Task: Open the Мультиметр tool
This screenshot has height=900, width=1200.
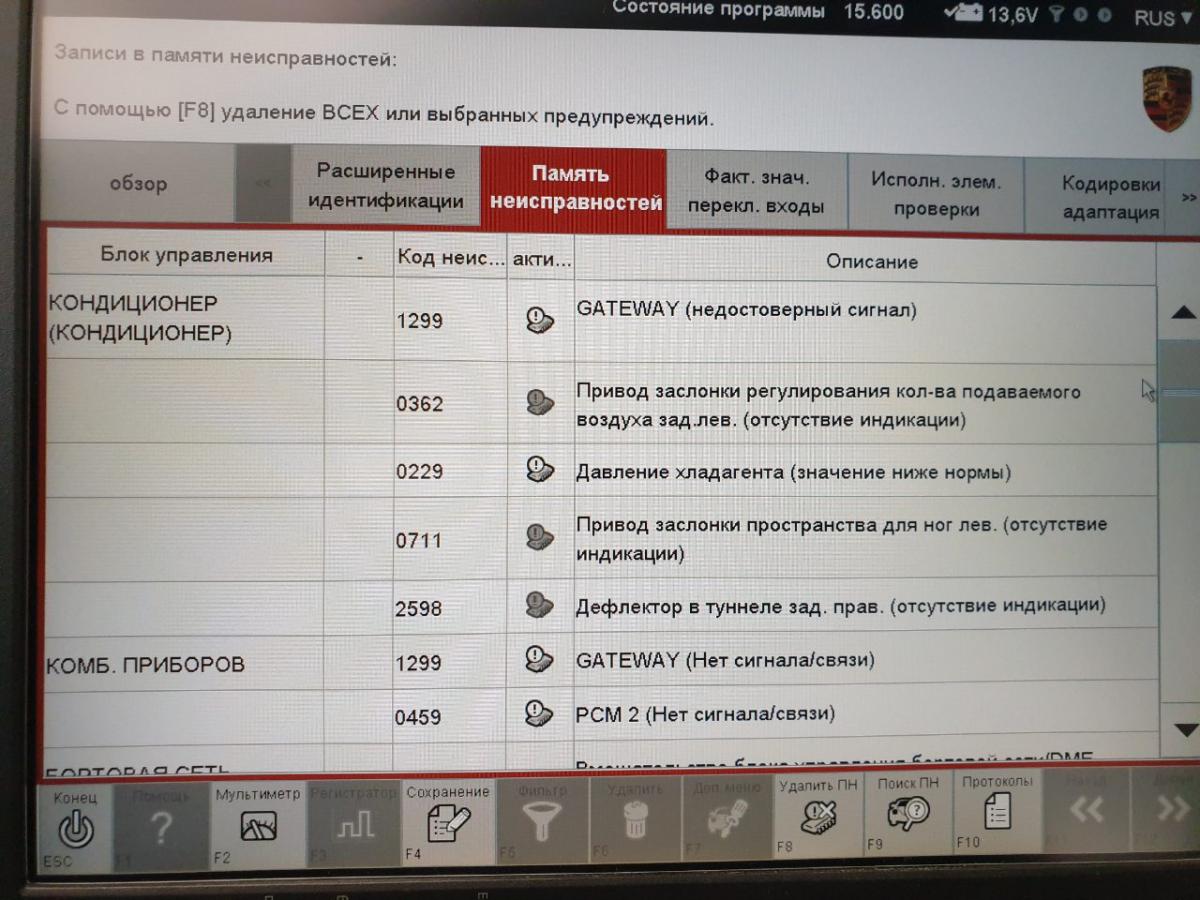Action: (x=257, y=825)
